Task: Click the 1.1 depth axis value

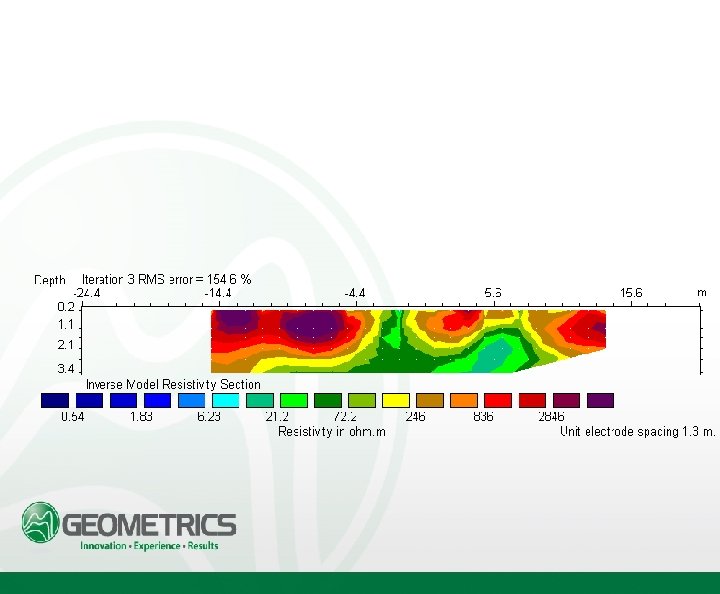Action: click(x=66, y=325)
